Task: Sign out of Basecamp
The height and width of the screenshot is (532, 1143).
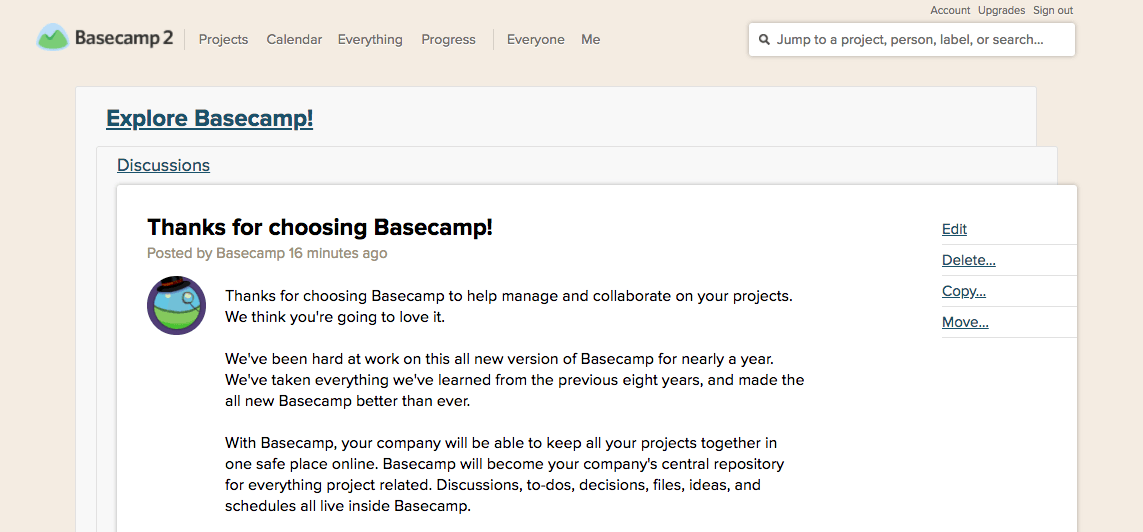Action: coord(1053,10)
